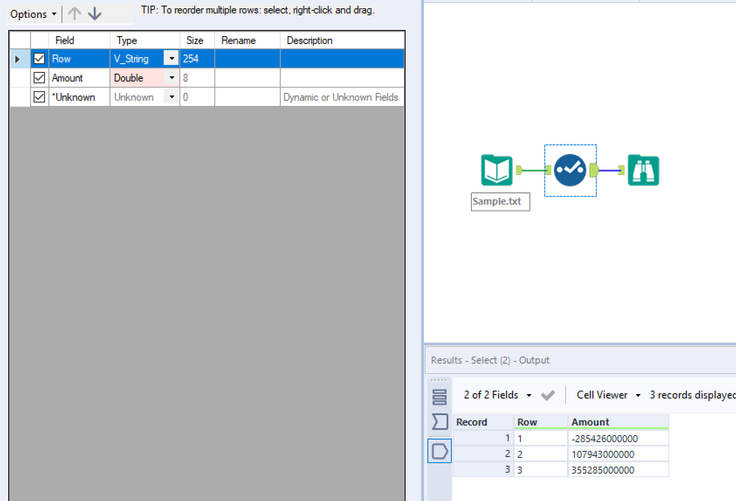Image resolution: width=736 pixels, height=501 pixels.
Task: Click Description cell for Amount field
Action: tap(342, 78)
